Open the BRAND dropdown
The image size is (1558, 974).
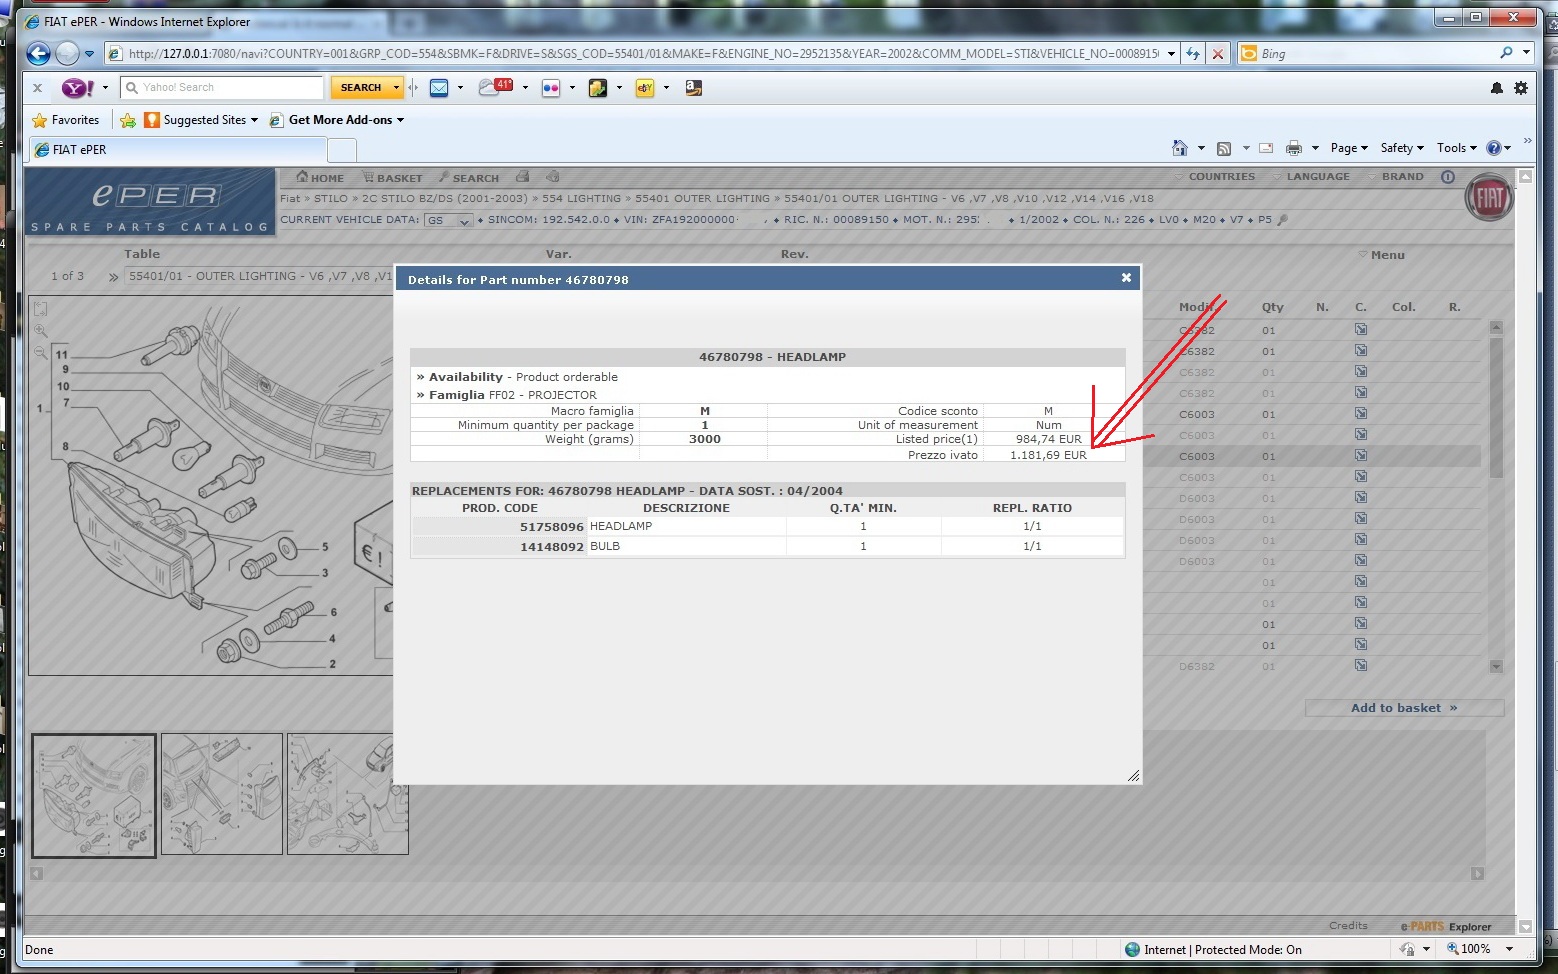click(x=1395, y=177)
